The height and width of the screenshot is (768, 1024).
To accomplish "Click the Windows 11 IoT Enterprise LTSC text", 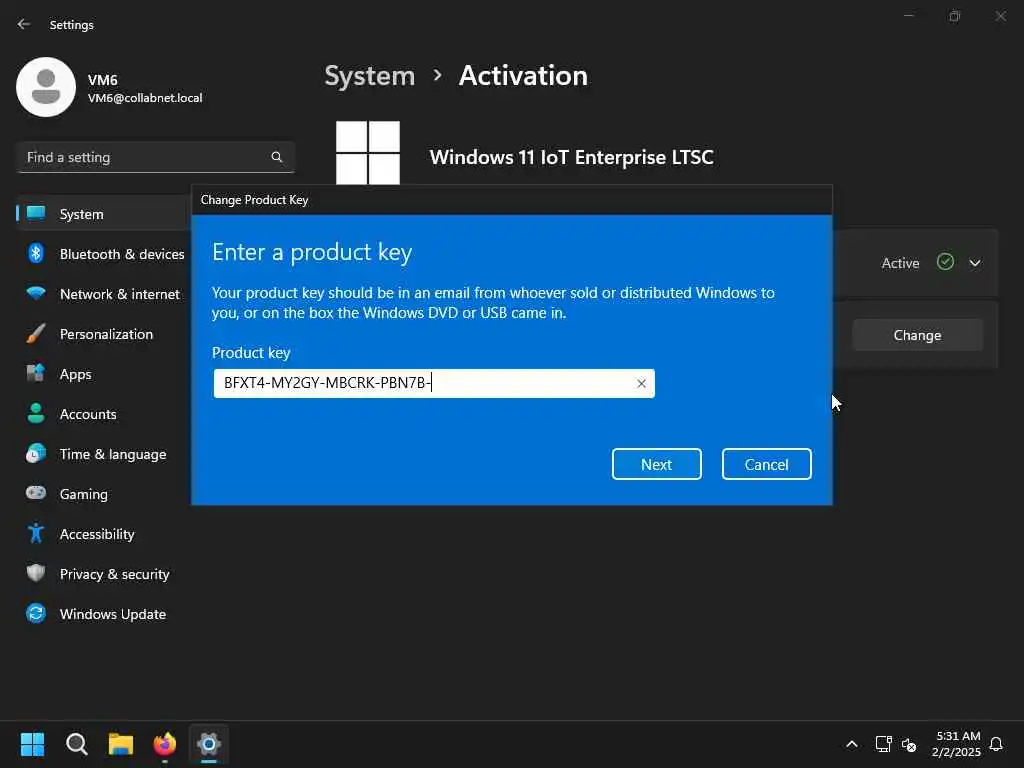I will tap(571, 157).
